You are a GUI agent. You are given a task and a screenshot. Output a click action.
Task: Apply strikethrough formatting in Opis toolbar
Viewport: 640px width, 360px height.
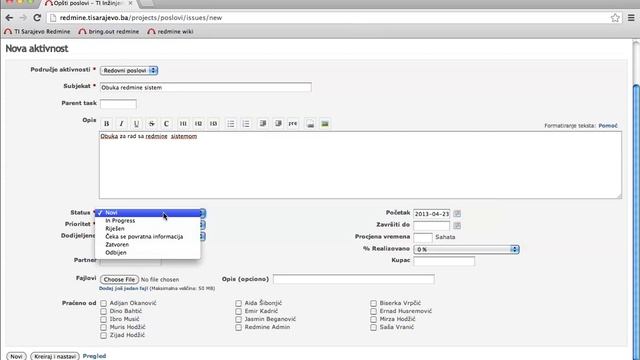pyautogui.click(x=151, y=123)
